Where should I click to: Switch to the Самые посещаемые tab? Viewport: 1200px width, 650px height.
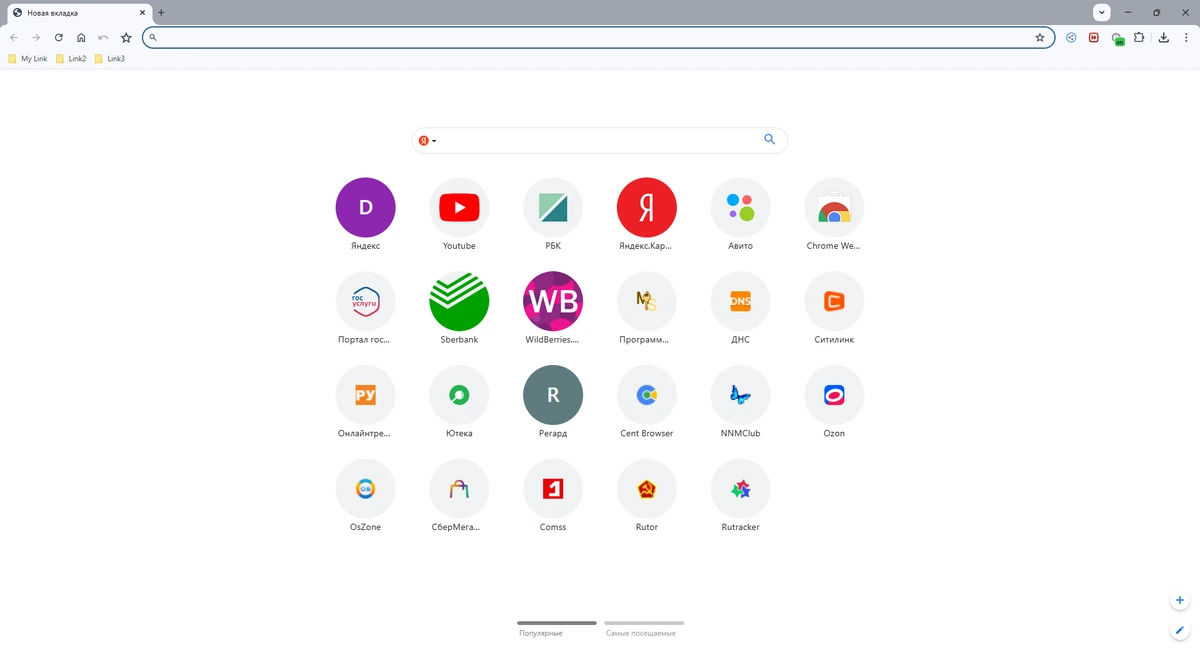pos(644,628)
